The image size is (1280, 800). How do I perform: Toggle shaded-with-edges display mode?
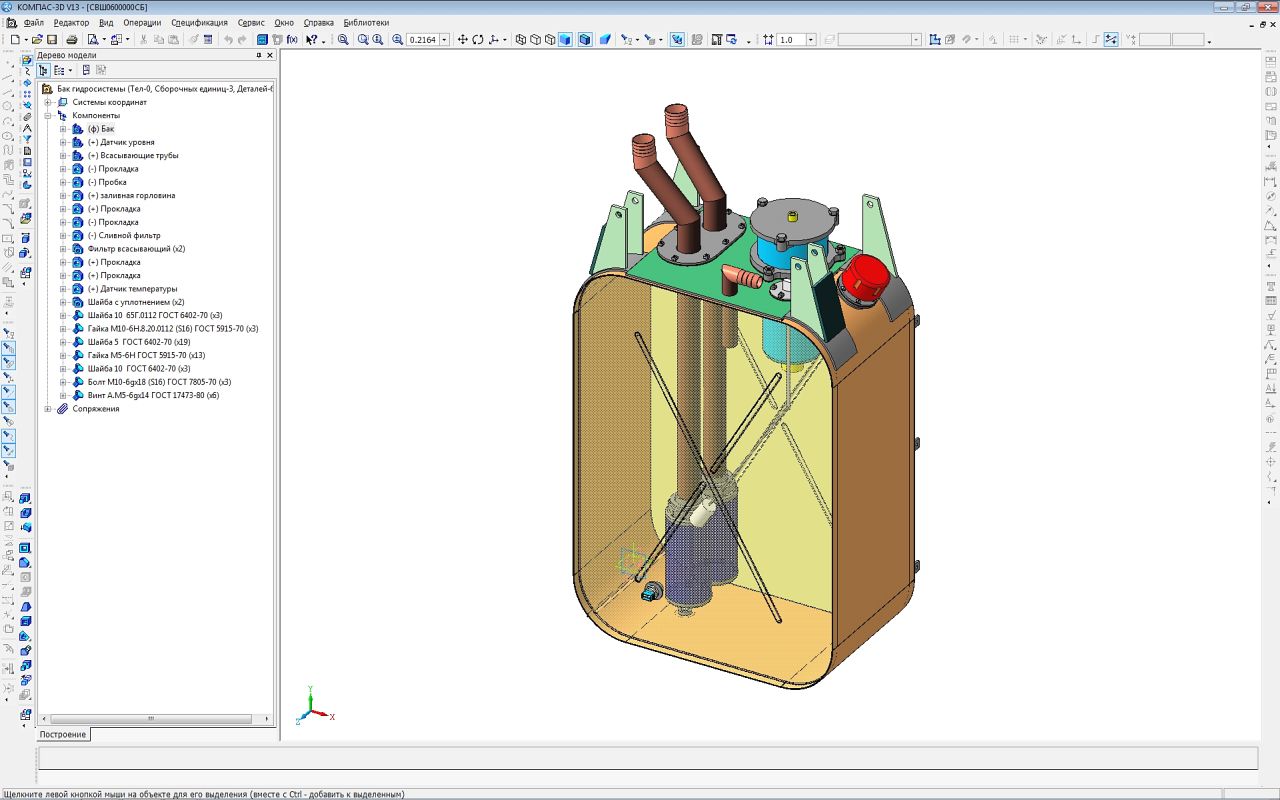(x=585, y=40)
